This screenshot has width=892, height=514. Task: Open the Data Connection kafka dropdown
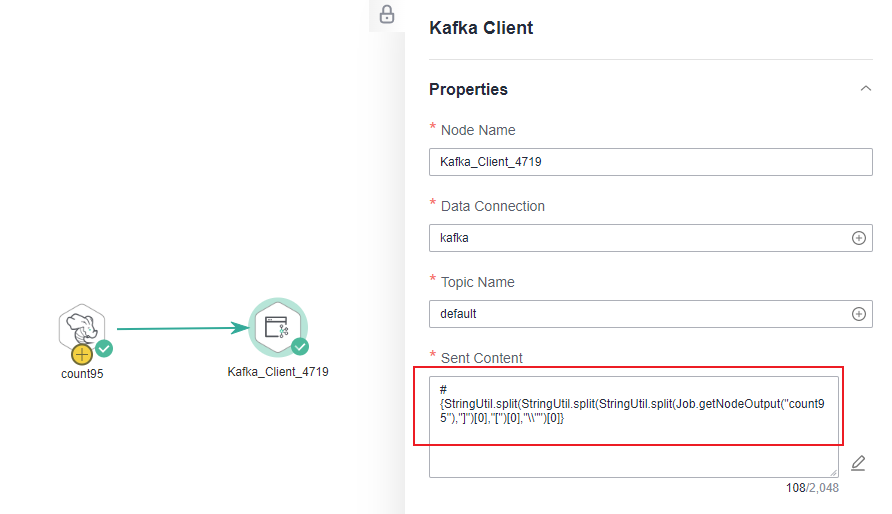tap(651, 238)
